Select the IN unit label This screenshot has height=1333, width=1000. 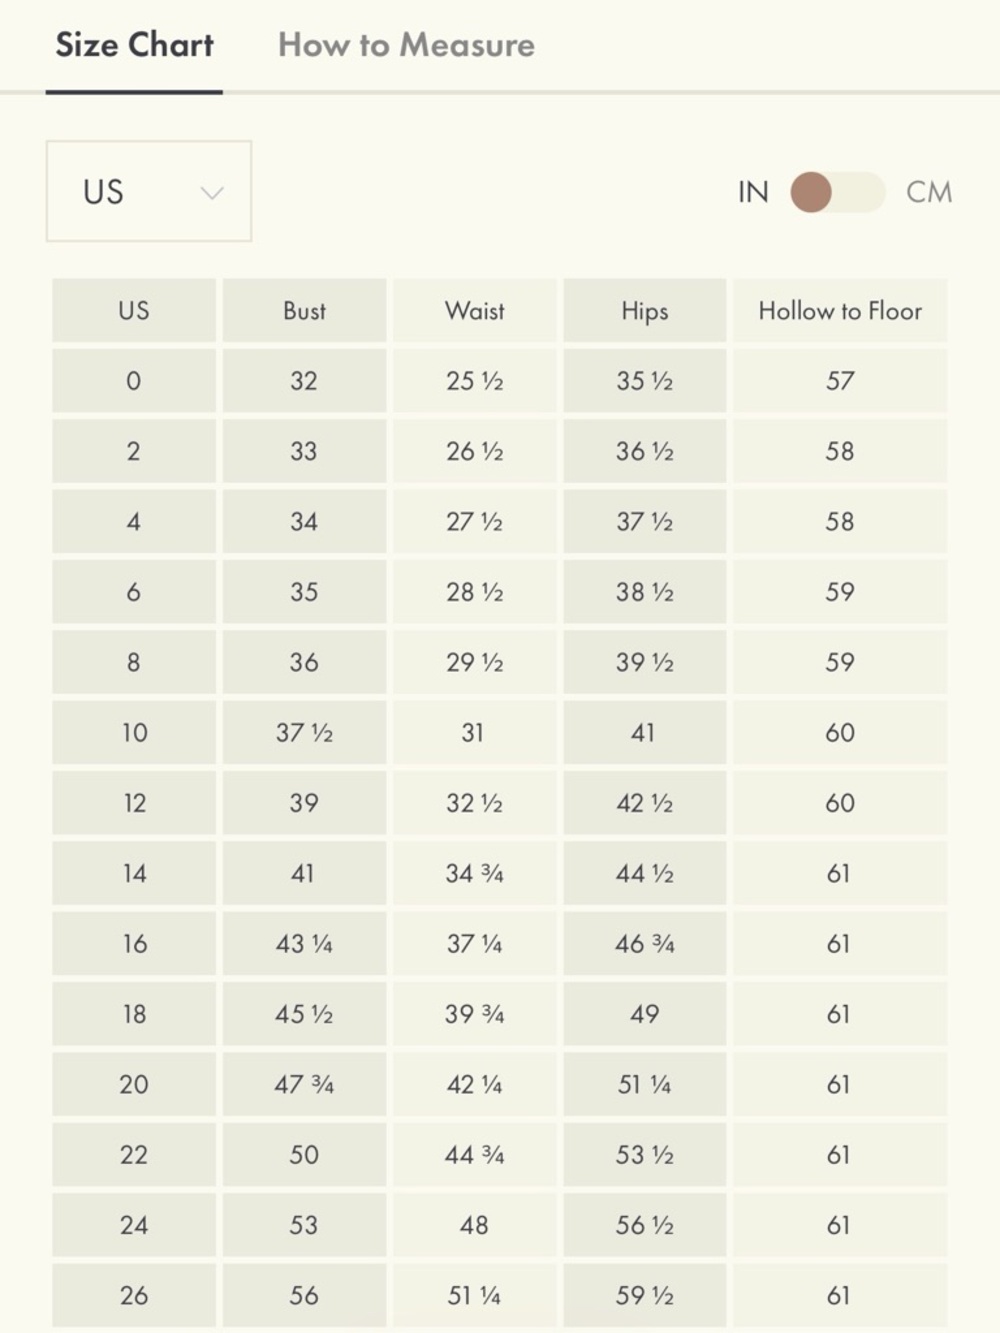[753, 192]
